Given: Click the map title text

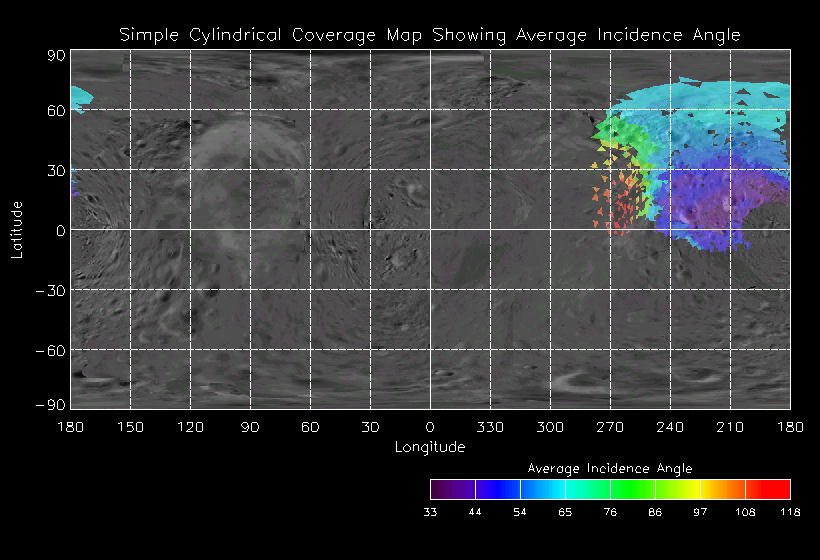Looking at the screenshot, I should coord(430,35).
